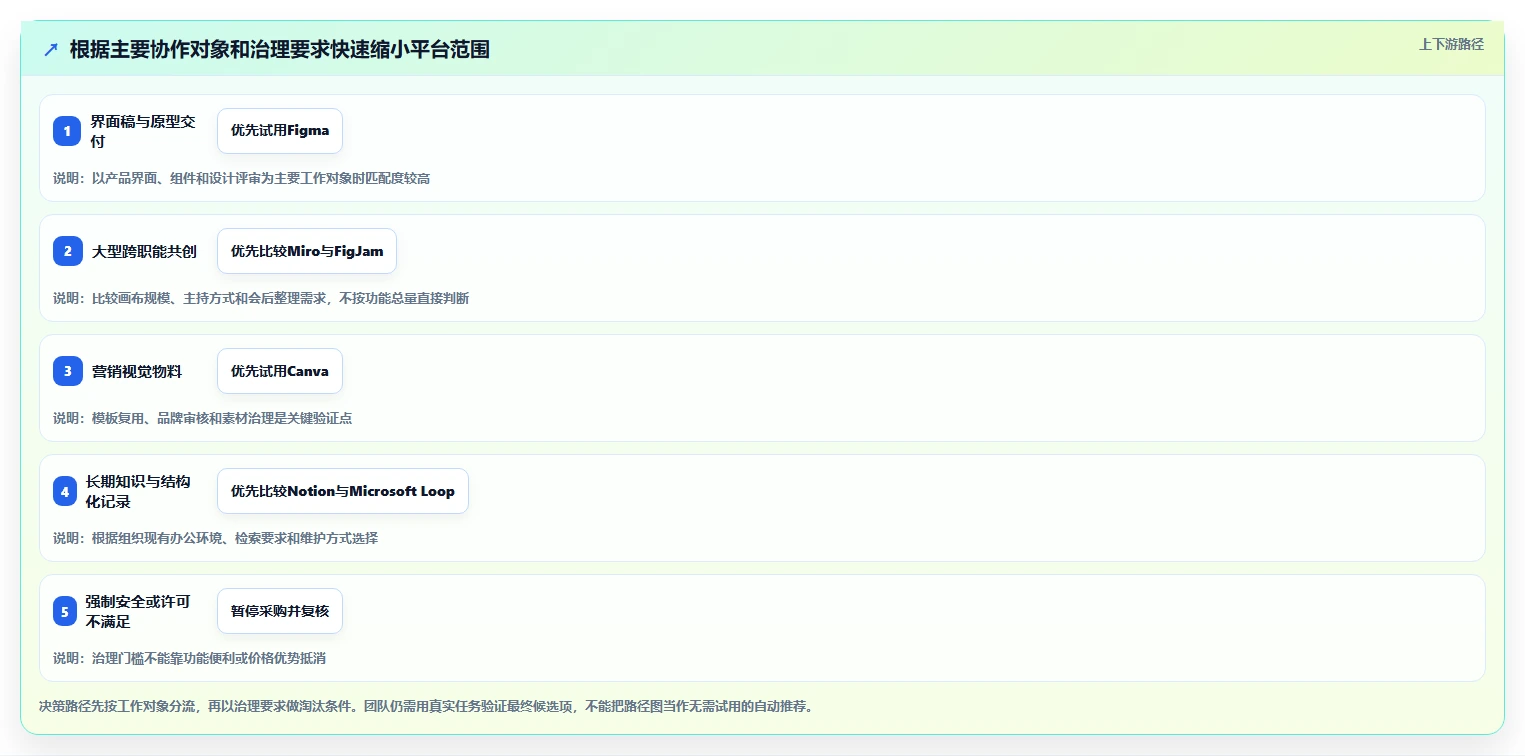Click the 大型跨职能共创 label
This screenshot has height=756, width=1525.
tap(144, 251)
